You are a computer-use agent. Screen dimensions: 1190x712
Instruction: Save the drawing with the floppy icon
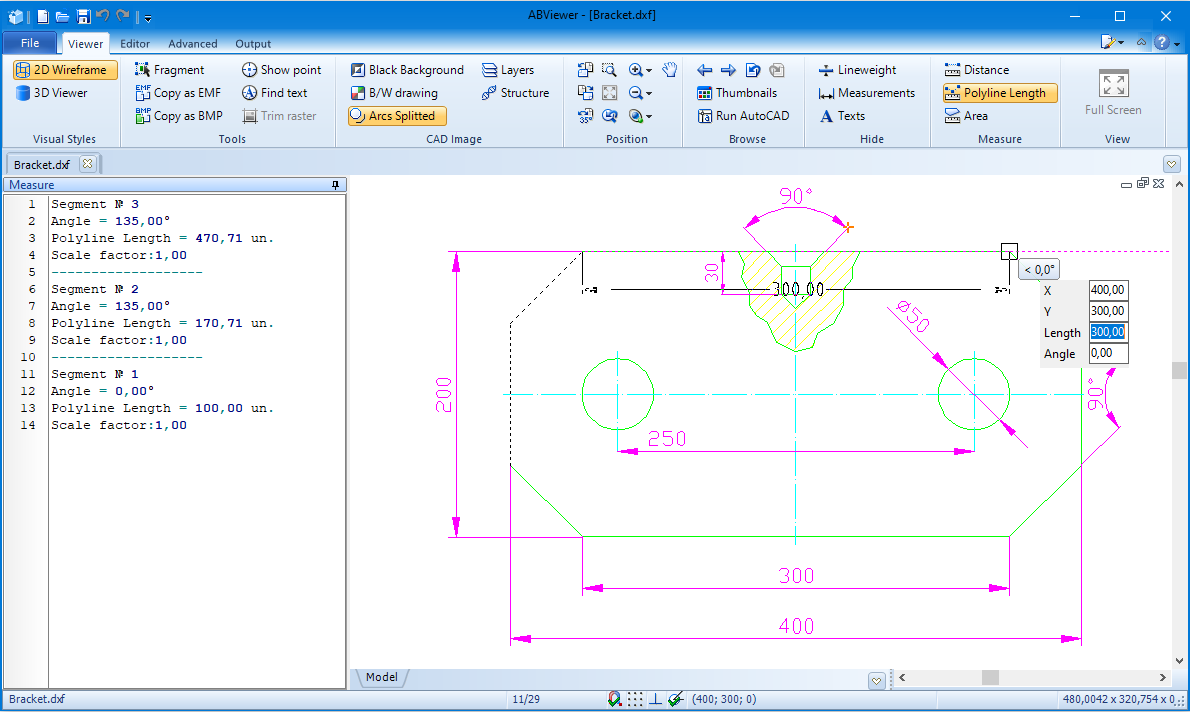83,16
